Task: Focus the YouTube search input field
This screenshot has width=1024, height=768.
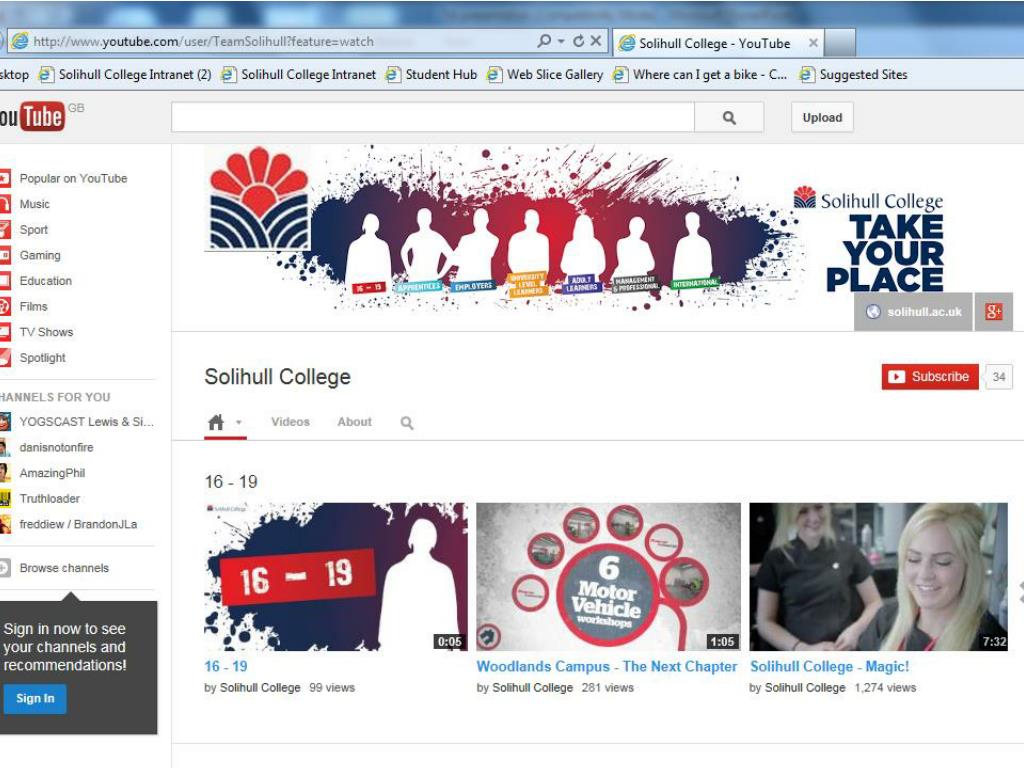Action: pos(432,117)
